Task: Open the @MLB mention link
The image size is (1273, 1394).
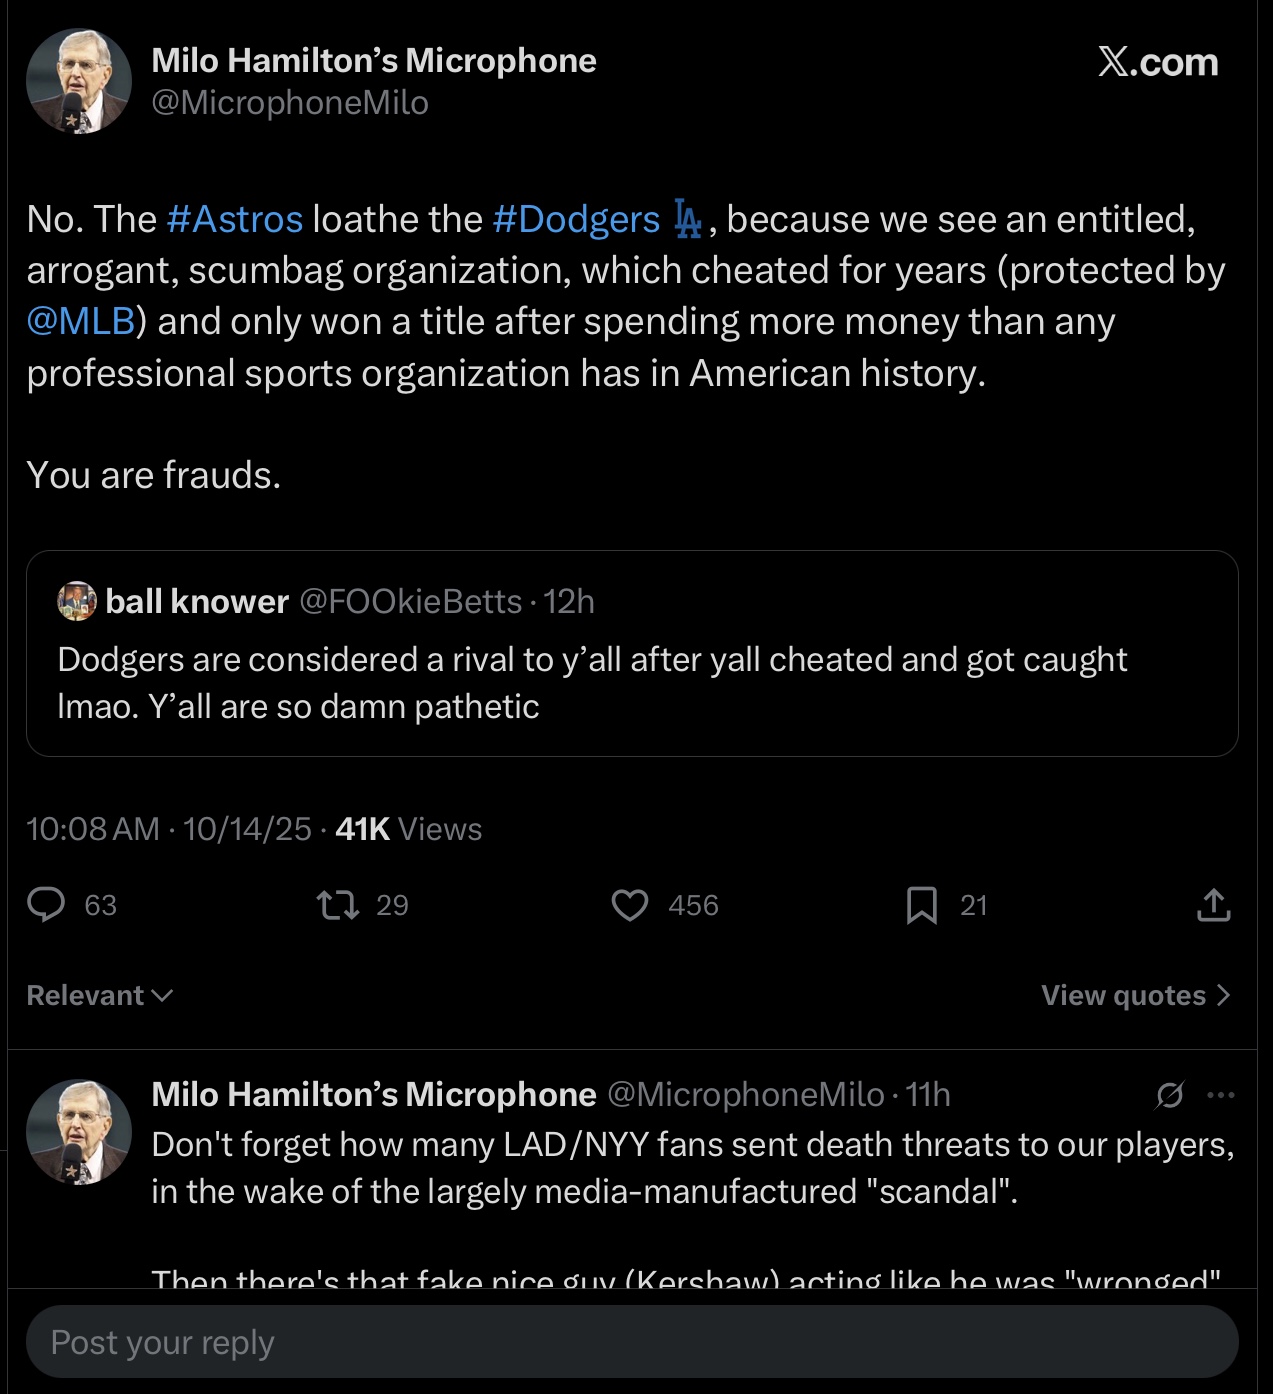Action: [x=81, y=321]
